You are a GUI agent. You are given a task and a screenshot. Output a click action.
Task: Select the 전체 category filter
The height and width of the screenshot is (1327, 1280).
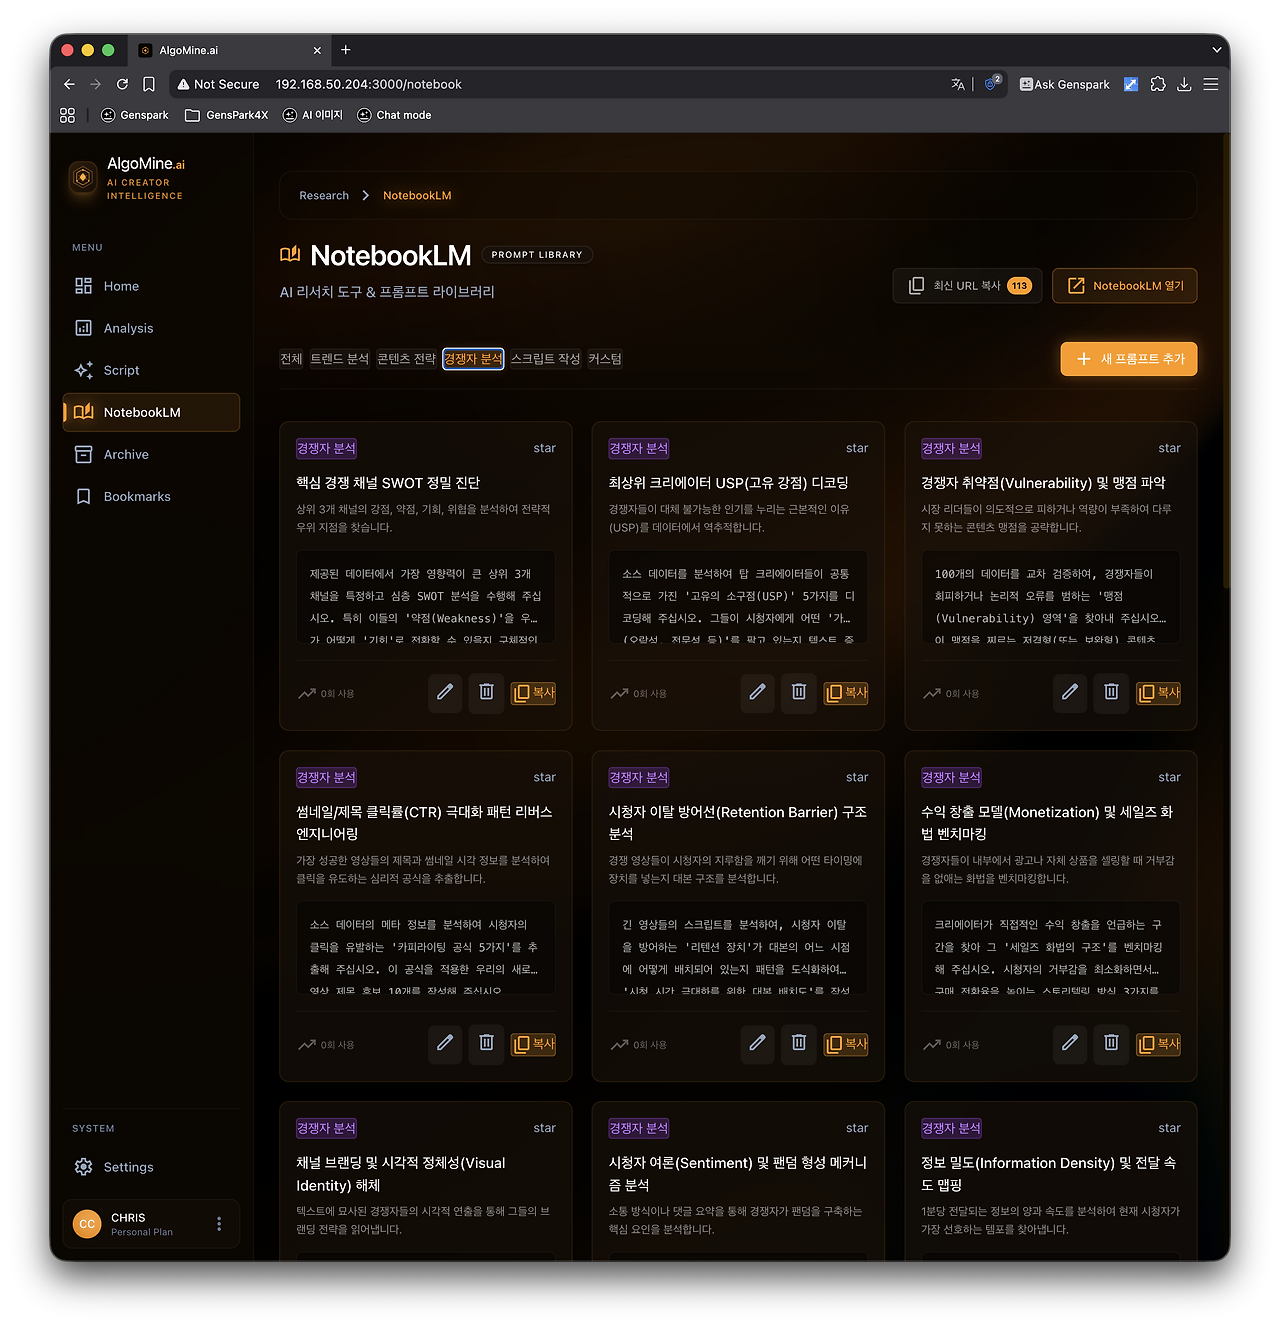click(x=290, y=358)
